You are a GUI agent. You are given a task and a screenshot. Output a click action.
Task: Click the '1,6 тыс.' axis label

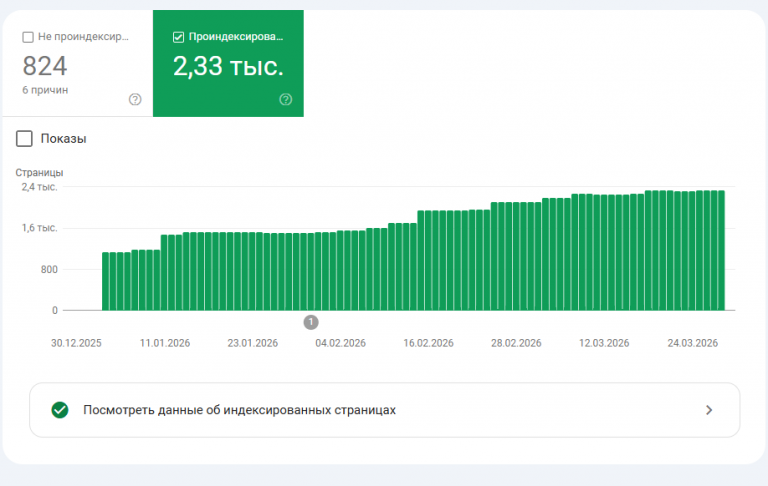coord(39,228)
